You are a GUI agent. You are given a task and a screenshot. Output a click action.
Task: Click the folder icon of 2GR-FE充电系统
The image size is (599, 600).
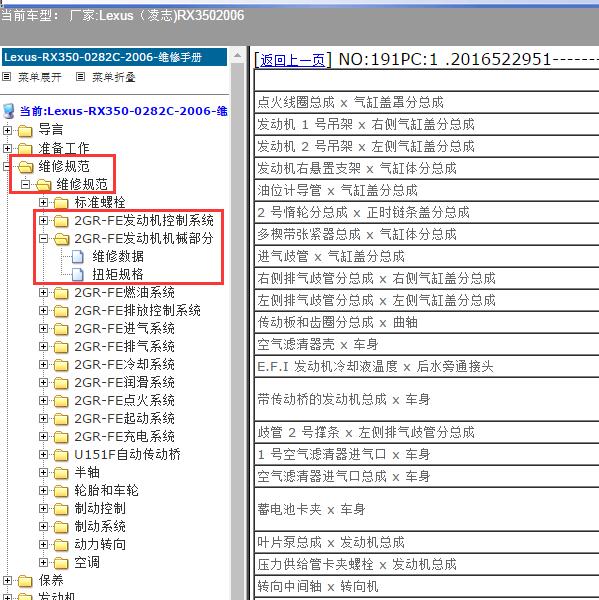(61, 437)
